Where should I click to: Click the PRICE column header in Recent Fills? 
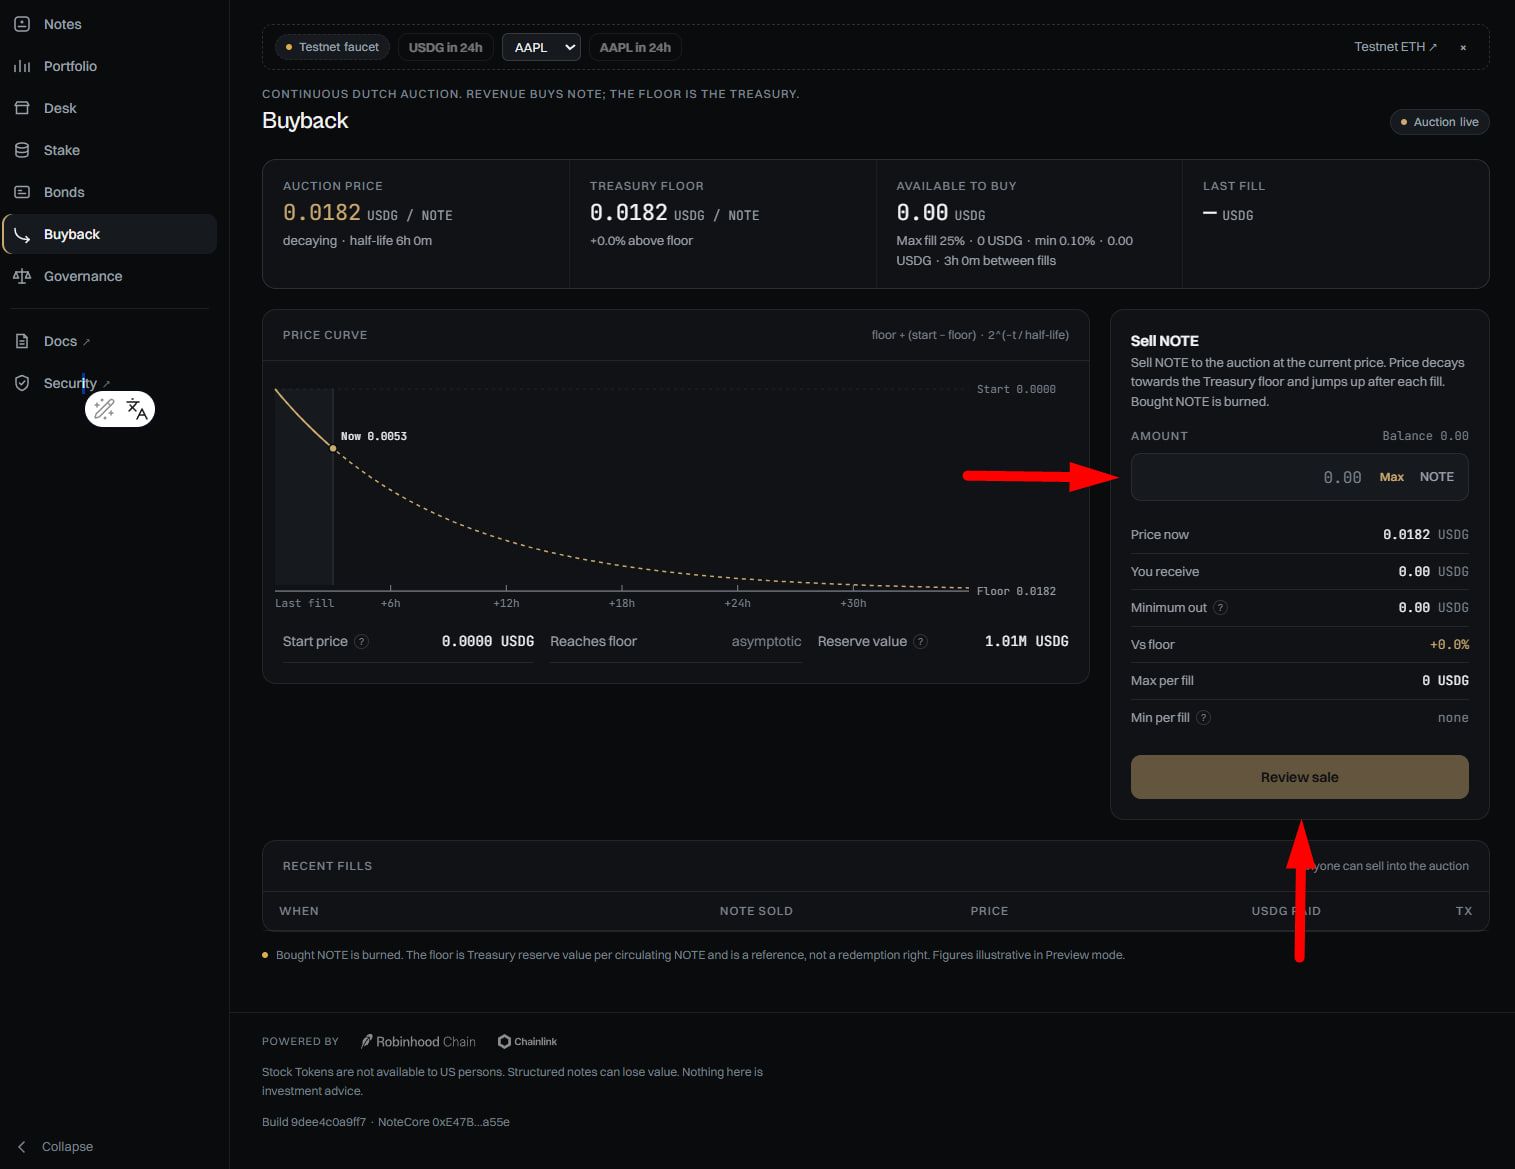click(x=989, y=911)
